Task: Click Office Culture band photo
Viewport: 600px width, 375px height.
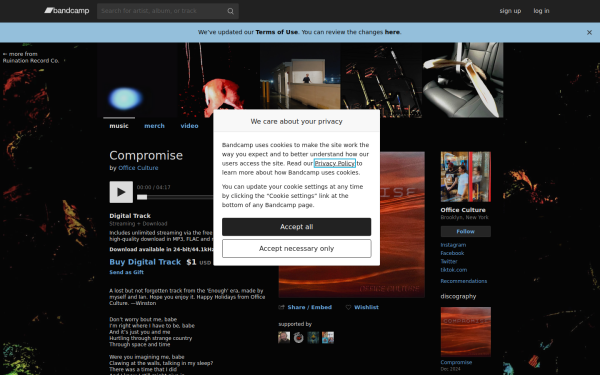Action: pyautogui.click(x=466, y=177)
